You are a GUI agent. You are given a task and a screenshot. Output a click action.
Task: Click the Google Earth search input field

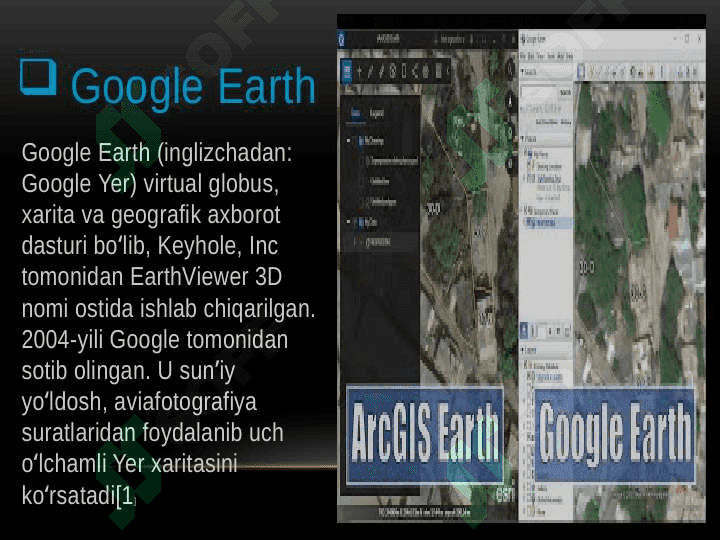point(539,93)
